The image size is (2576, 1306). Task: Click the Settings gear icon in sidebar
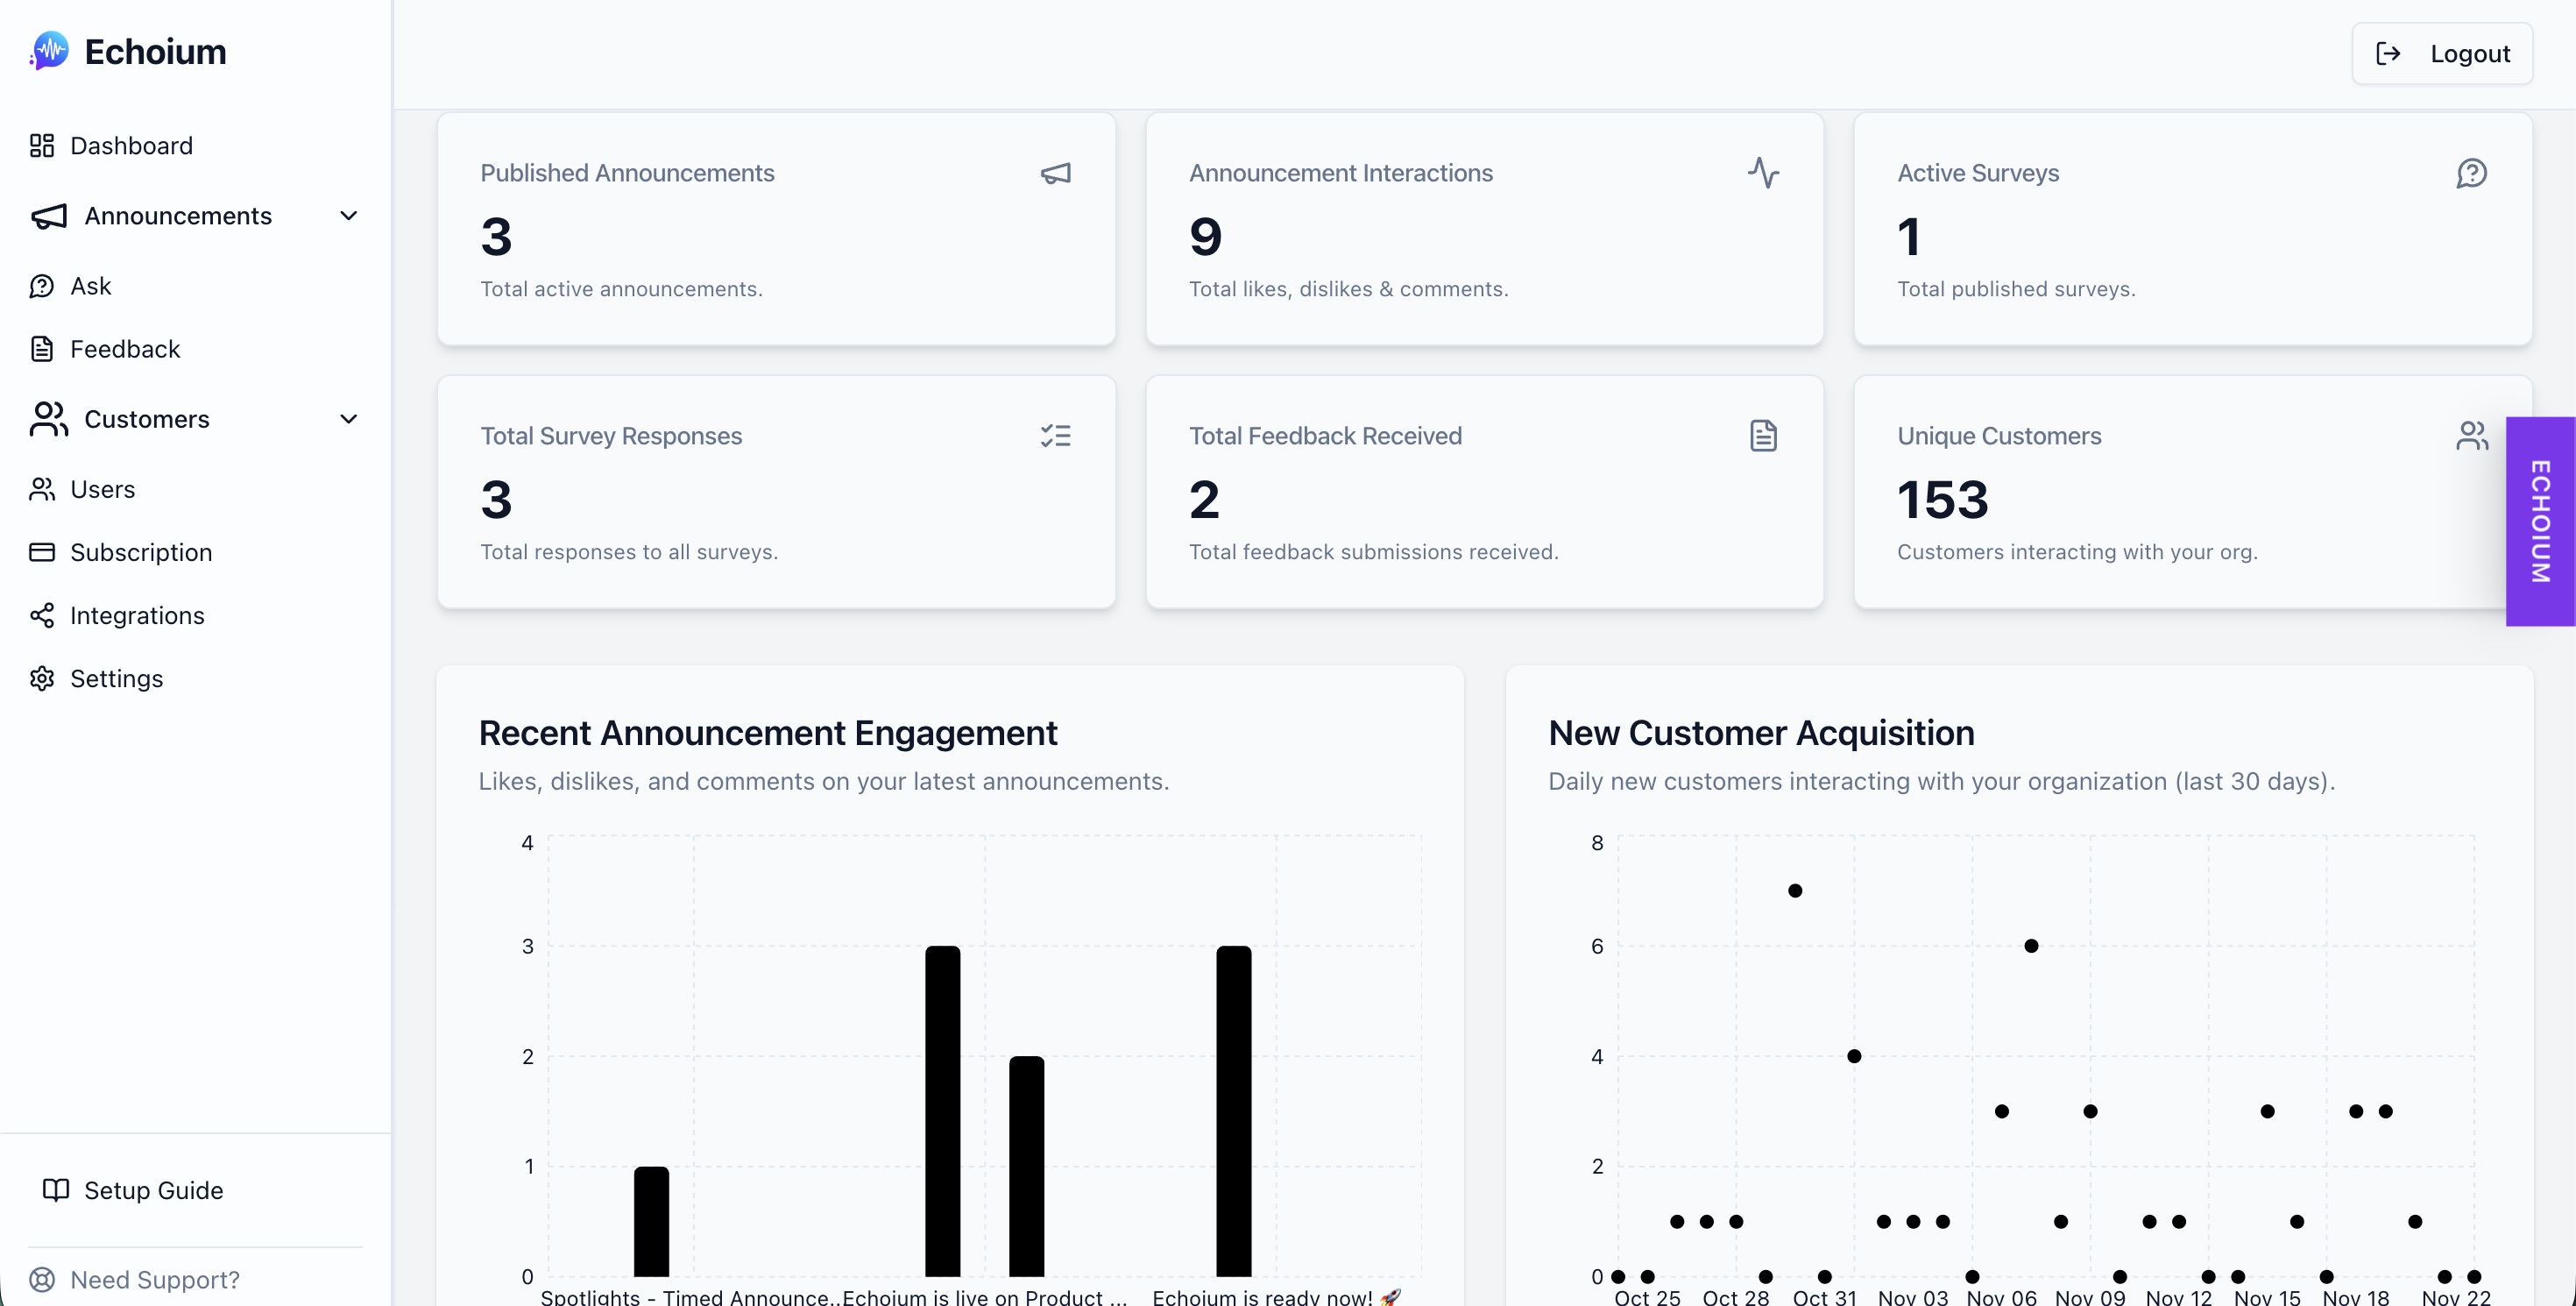point(42,678)
